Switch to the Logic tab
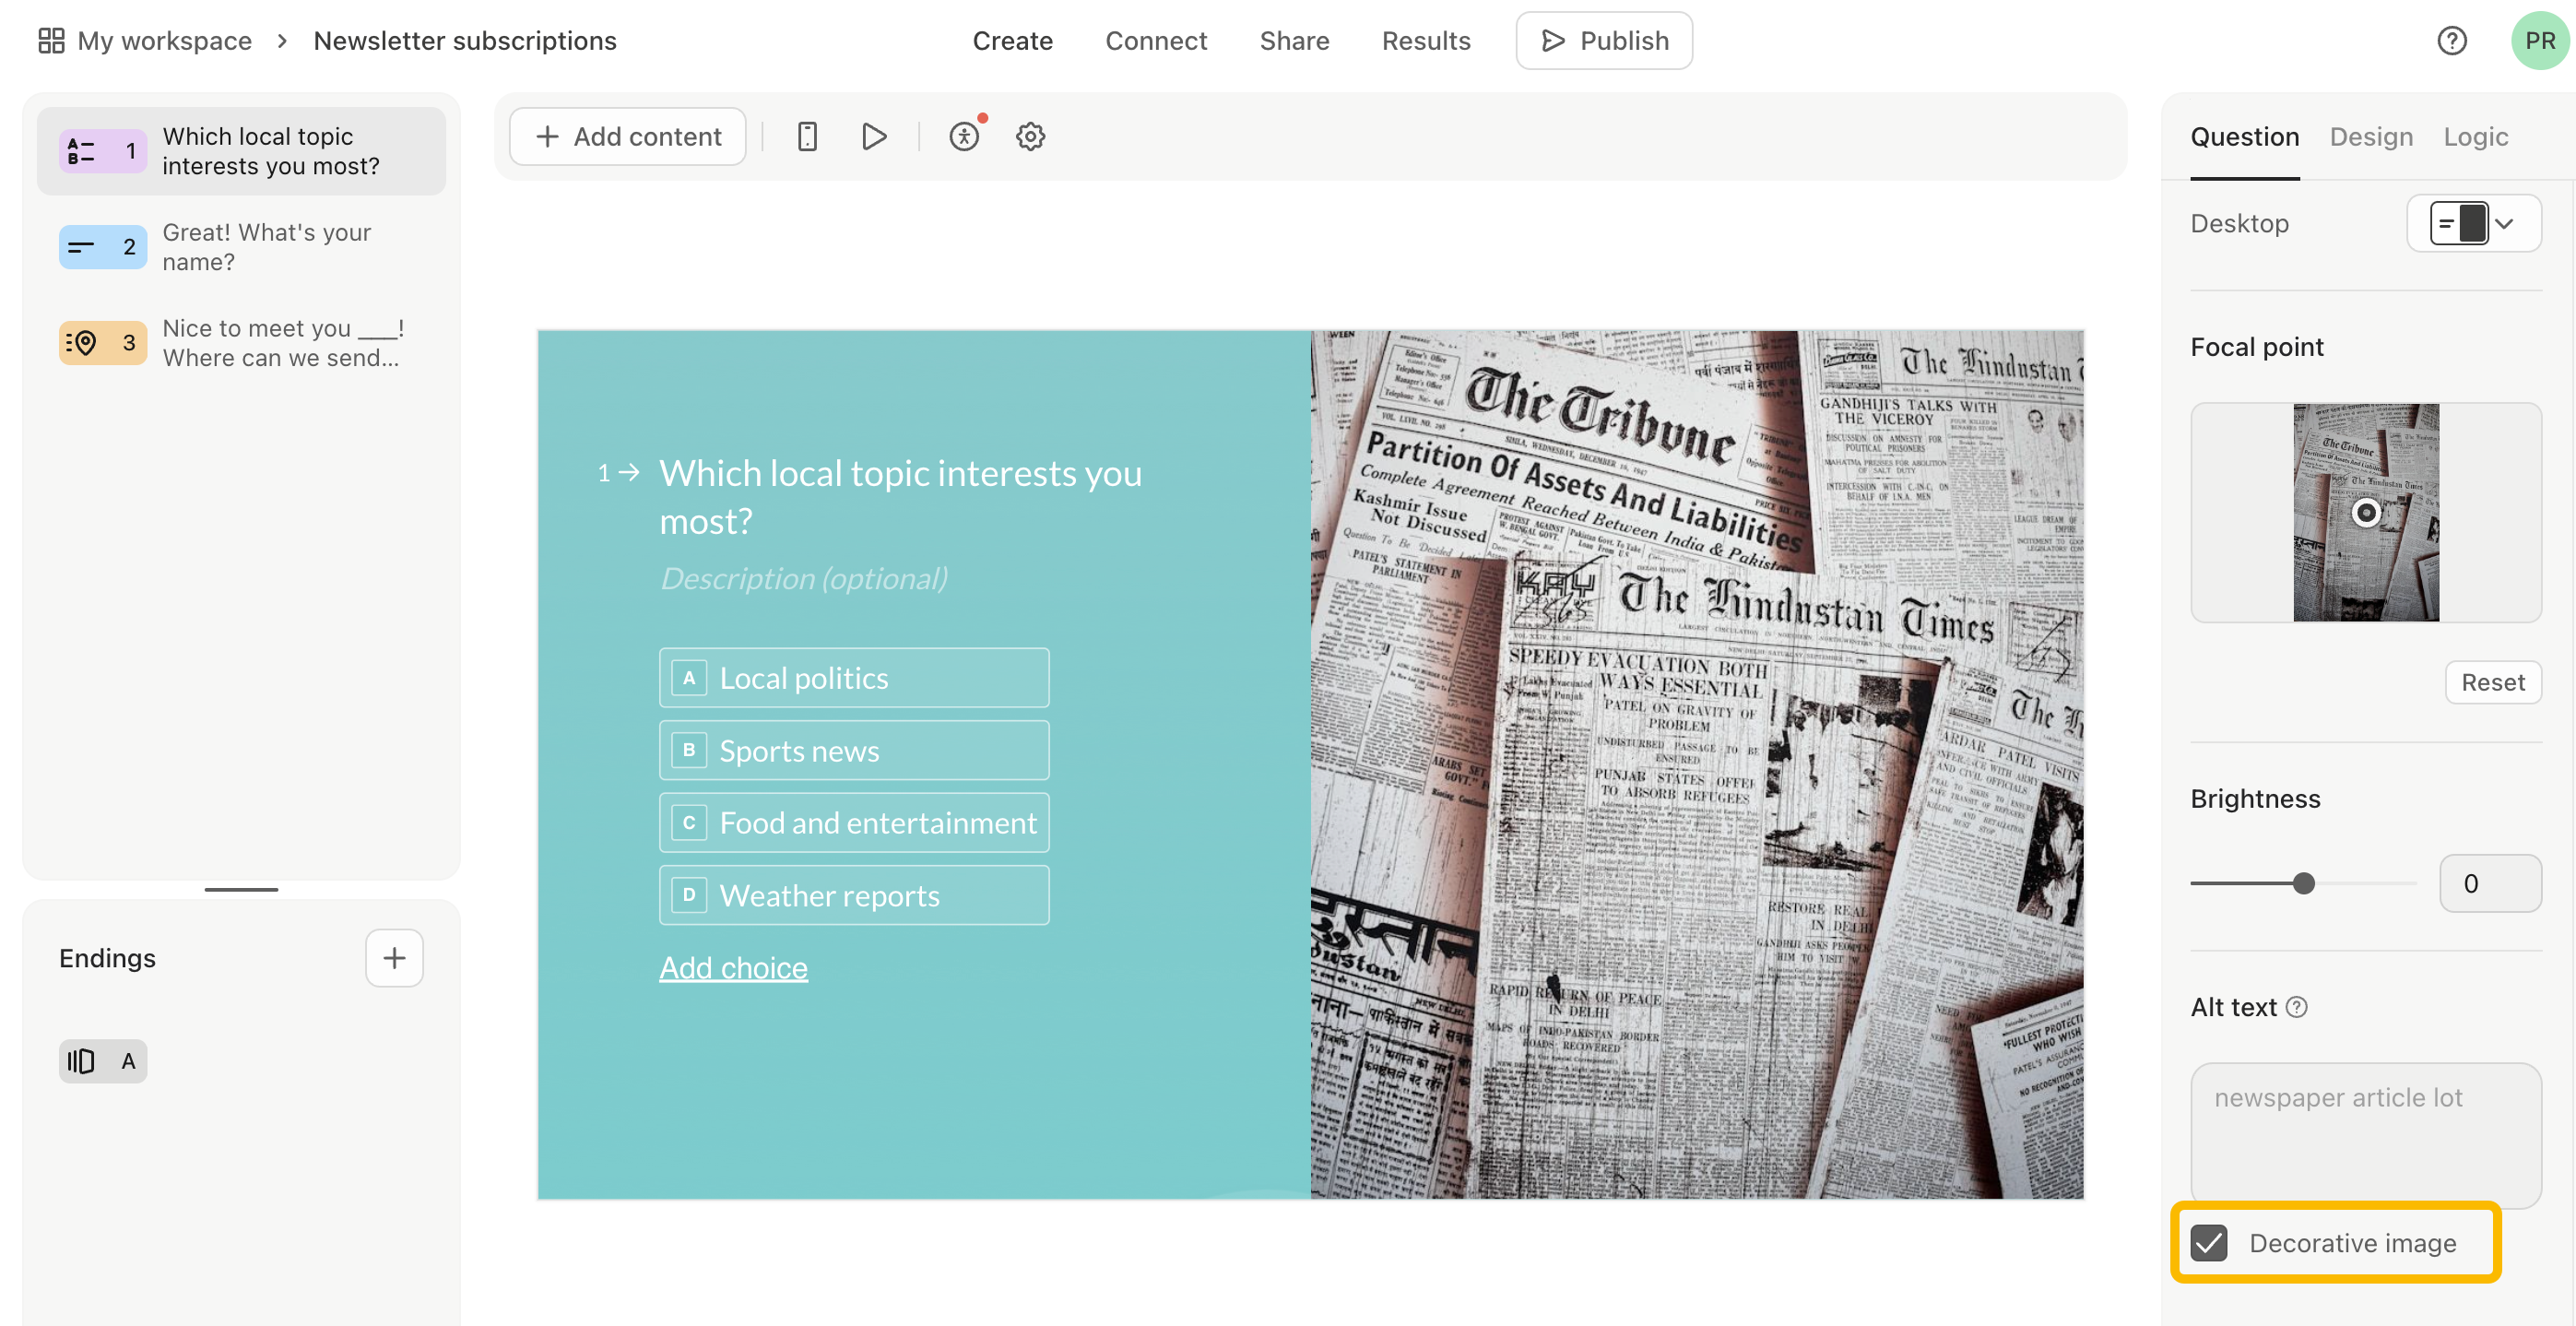 (x=2475, y=137)
